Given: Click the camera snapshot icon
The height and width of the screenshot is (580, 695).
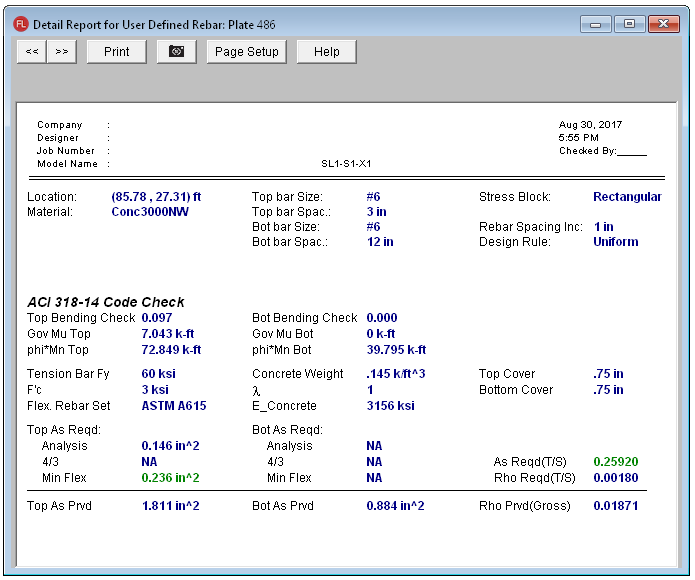Looking at the screenshot, I should pyautogui.click(x=177, y=52).
